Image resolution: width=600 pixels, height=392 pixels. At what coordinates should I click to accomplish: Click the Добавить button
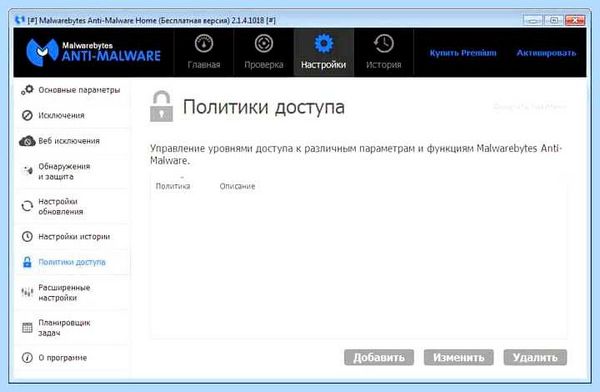click(379, 358)
